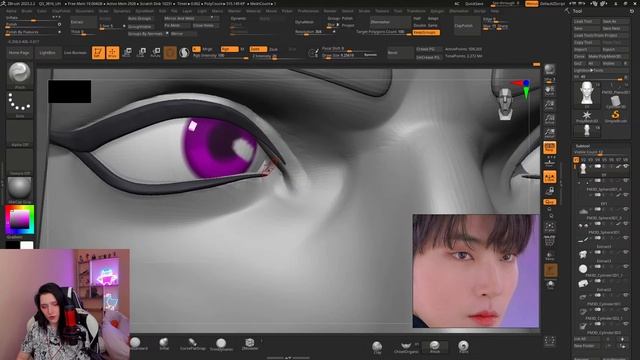This screenshot has width=640, height=360.
Task: Toggle KeepGroups for ZRemesher
Action: click(x=426, y=32)
